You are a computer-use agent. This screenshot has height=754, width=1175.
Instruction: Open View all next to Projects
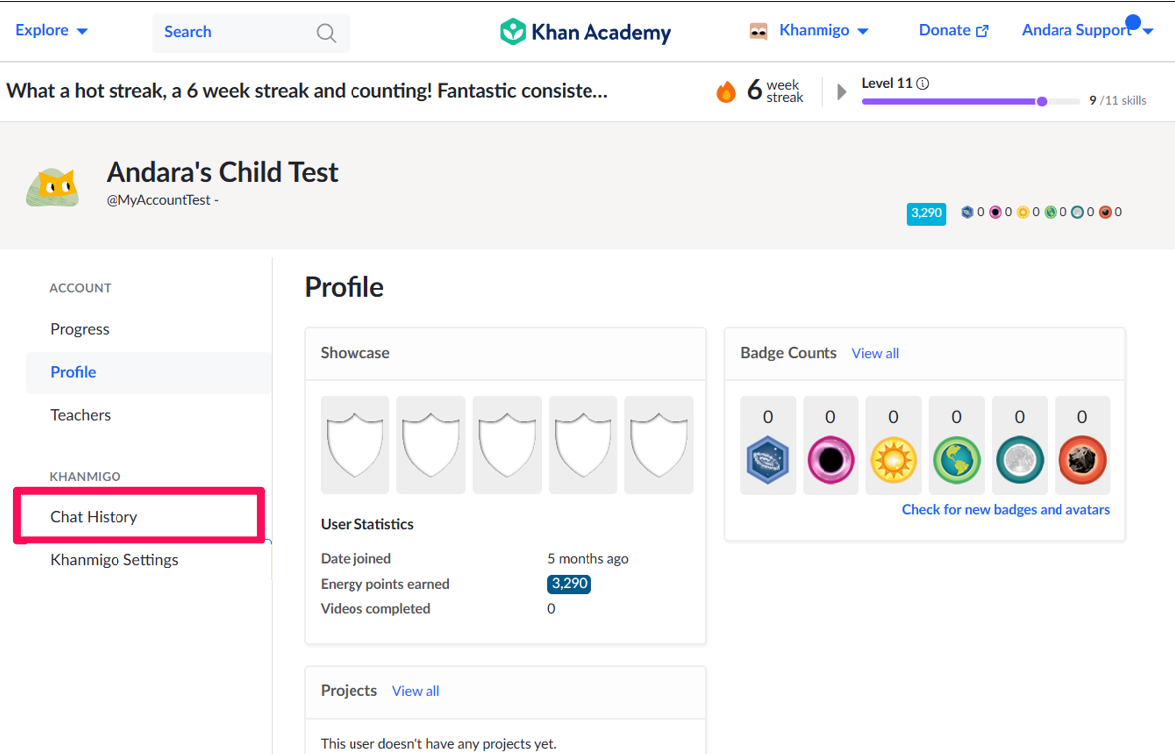tap(415, 691)
